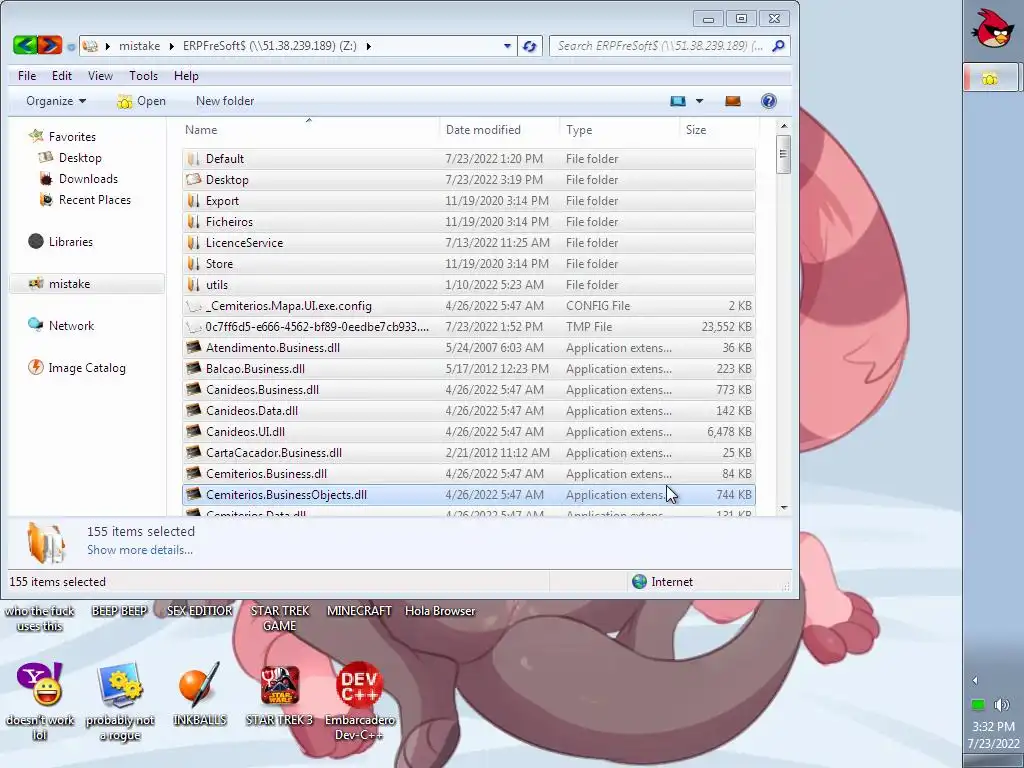Sort by Size column header
The height and width of the screenshot is (768, 1024).
718,129
